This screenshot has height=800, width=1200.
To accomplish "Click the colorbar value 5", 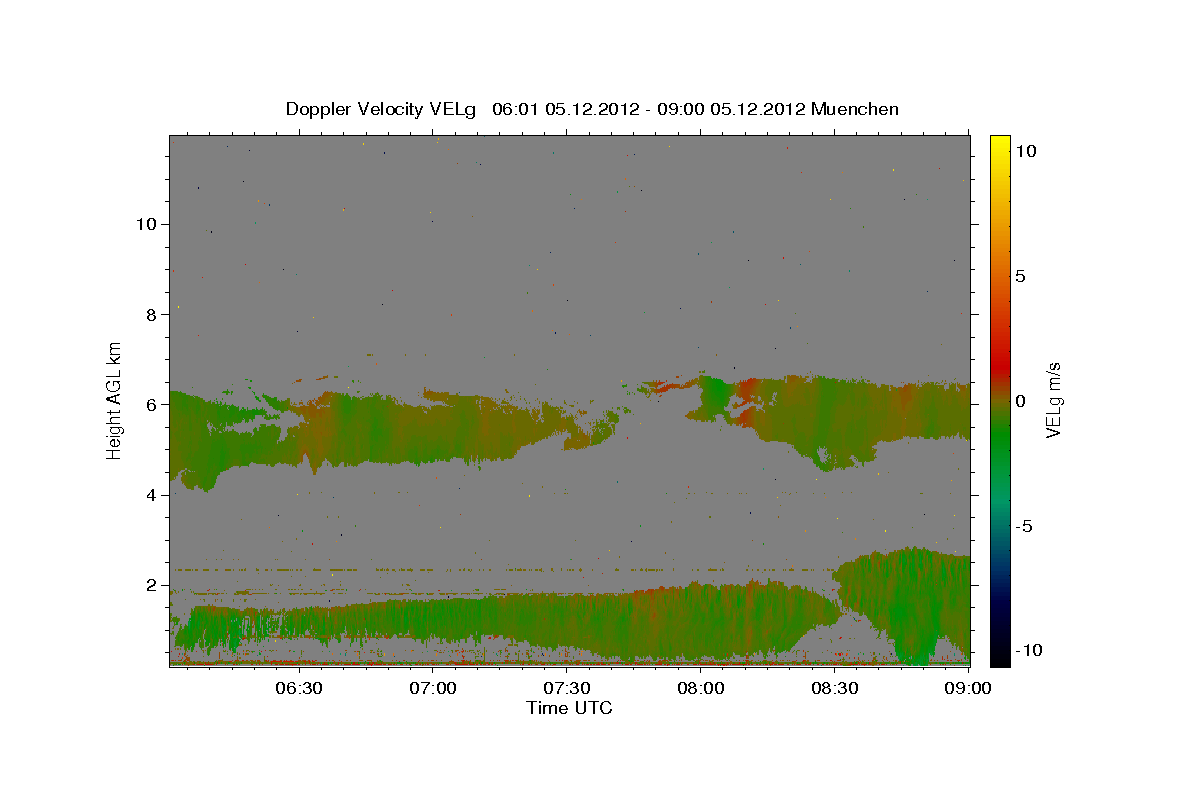I will tap(1022, 276).
